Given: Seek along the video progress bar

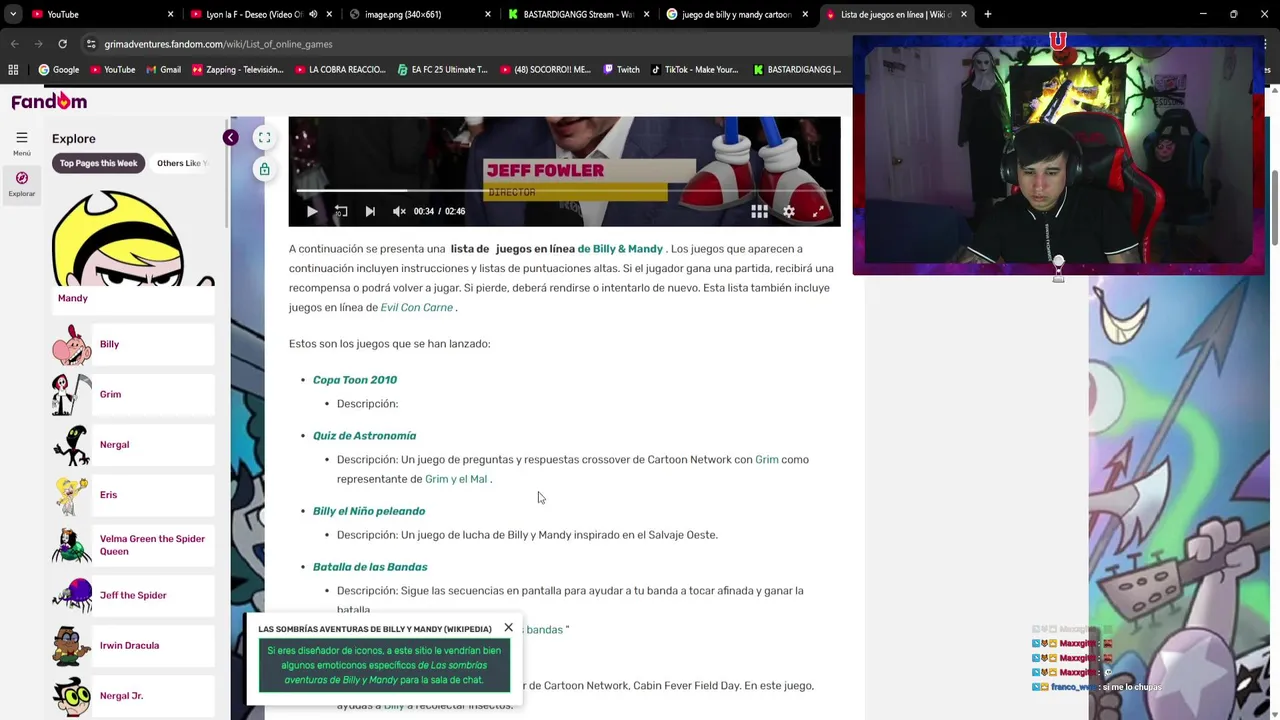Looking at the screenshot, I should pos(564,190).
